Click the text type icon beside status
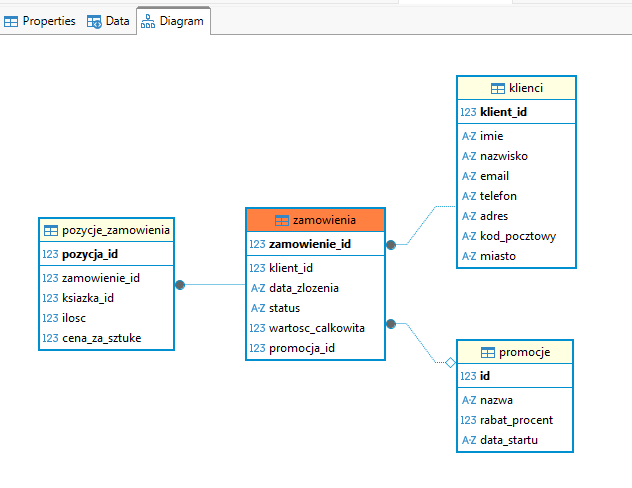The width and height of the screenshot is (632, 488). click(x=257, y=308)
